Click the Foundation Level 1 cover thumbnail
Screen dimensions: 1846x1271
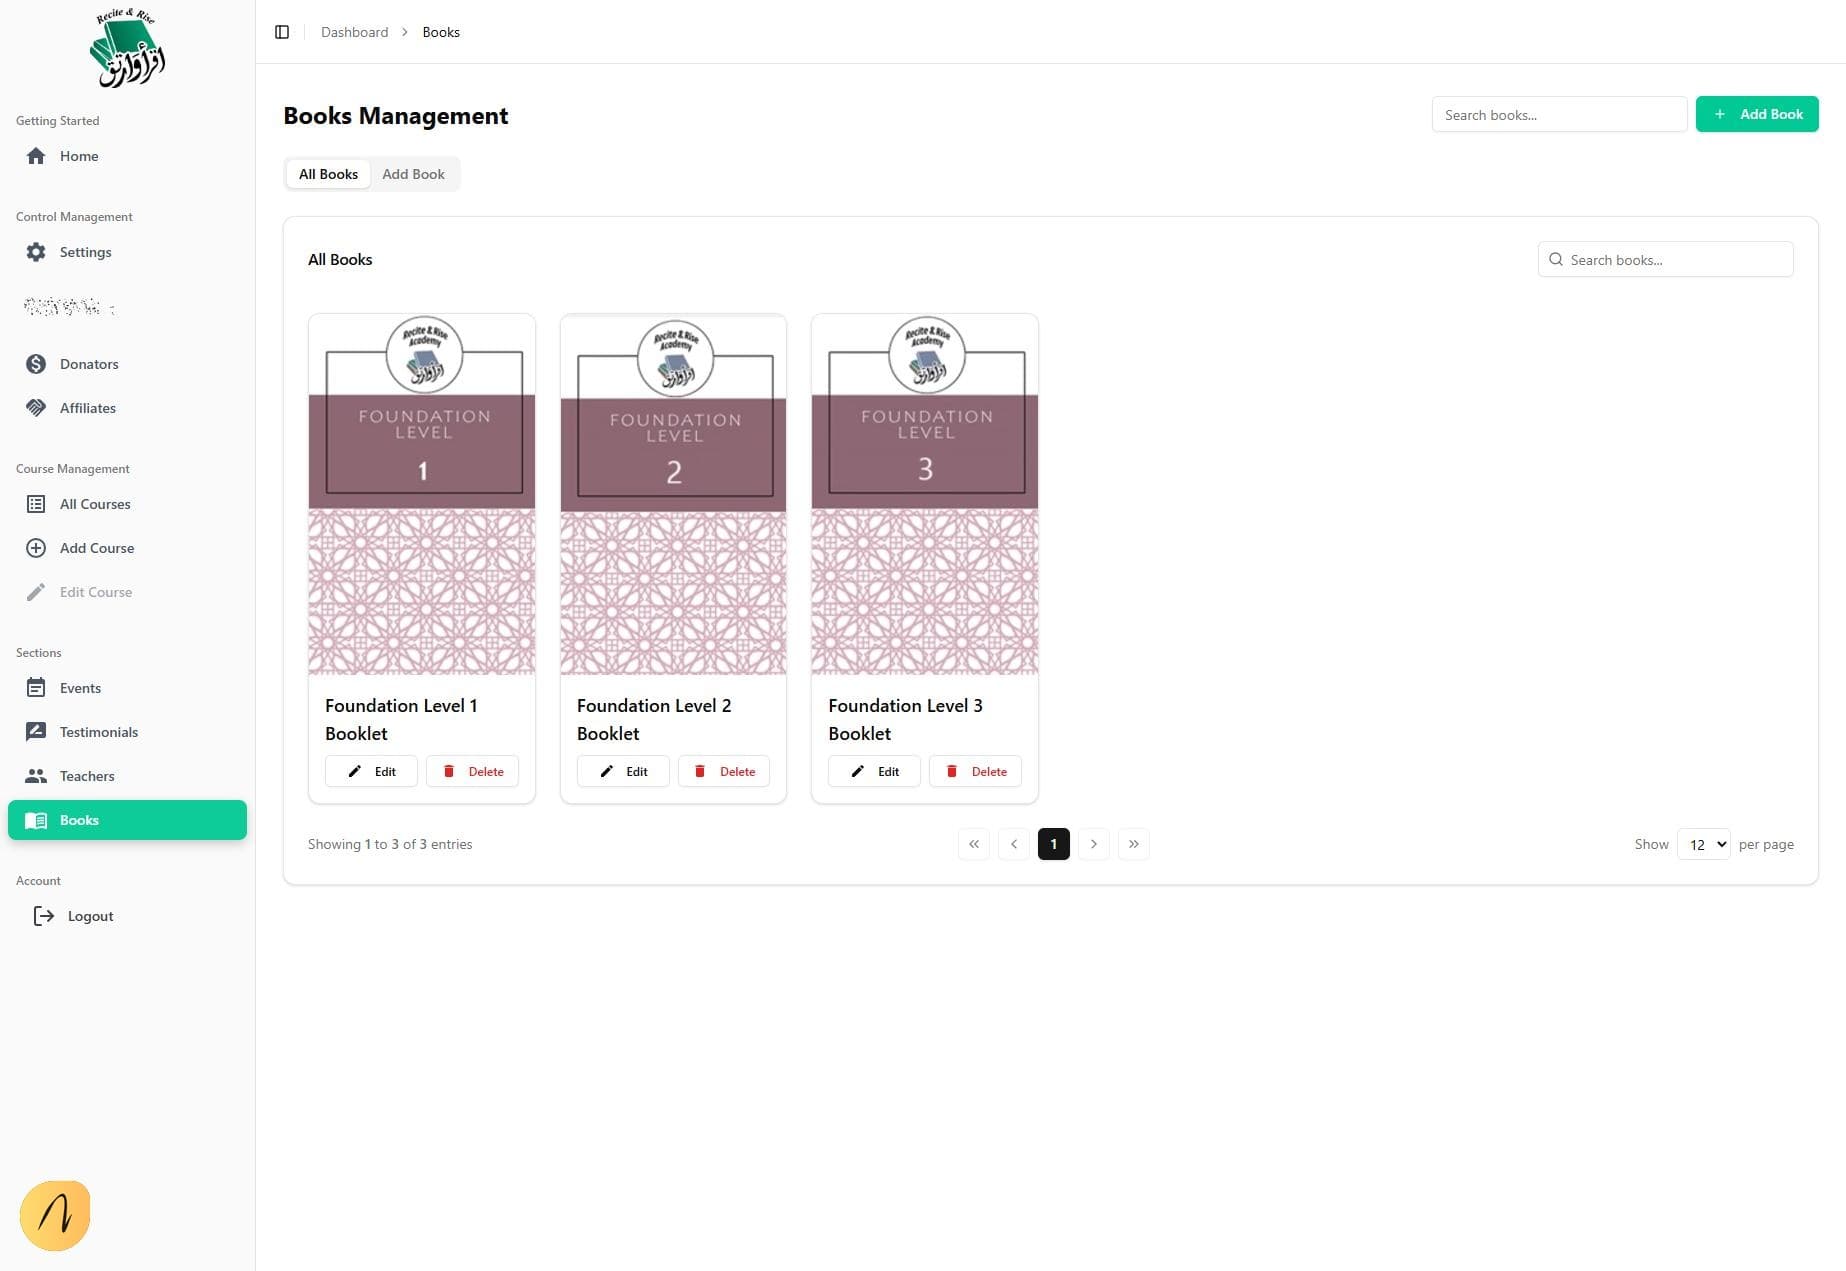422,494
